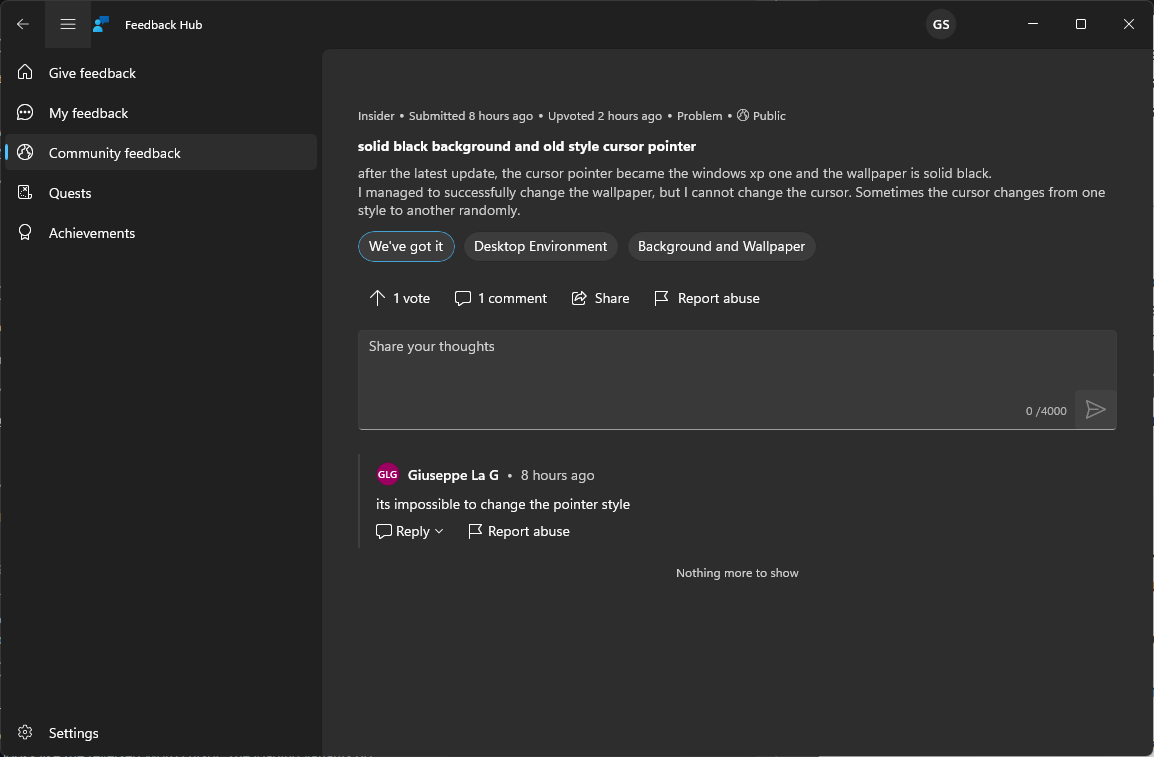Click the feedback title text

pos(527,146)
